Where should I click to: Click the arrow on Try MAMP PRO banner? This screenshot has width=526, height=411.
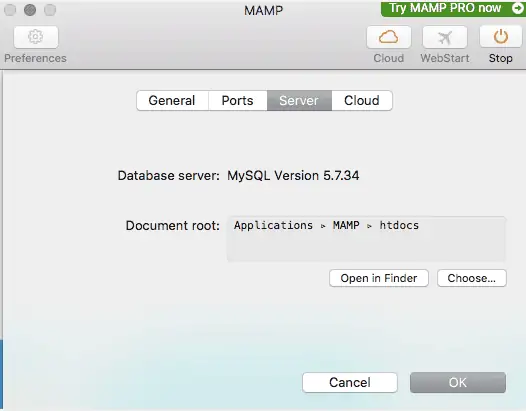pos(518,8)
